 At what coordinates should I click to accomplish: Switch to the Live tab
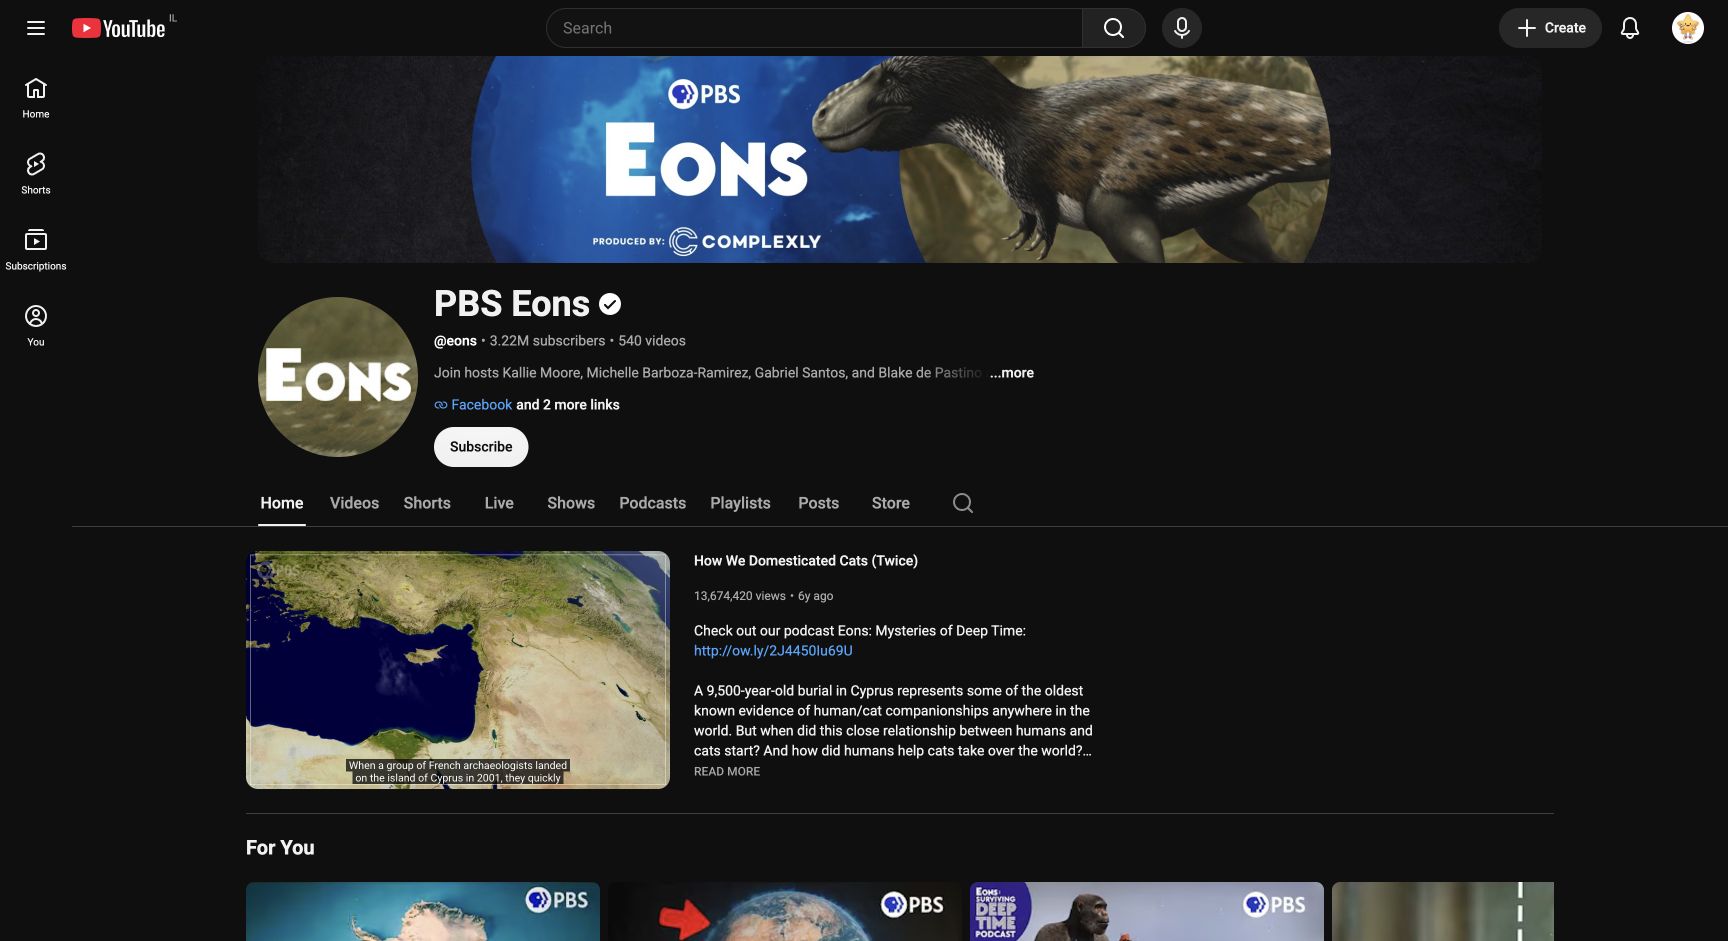pos(499,503)
